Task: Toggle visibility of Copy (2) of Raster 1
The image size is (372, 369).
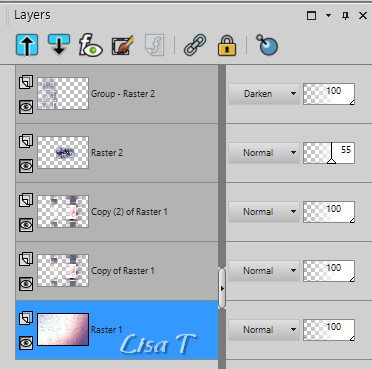Action: pos(26,225)
